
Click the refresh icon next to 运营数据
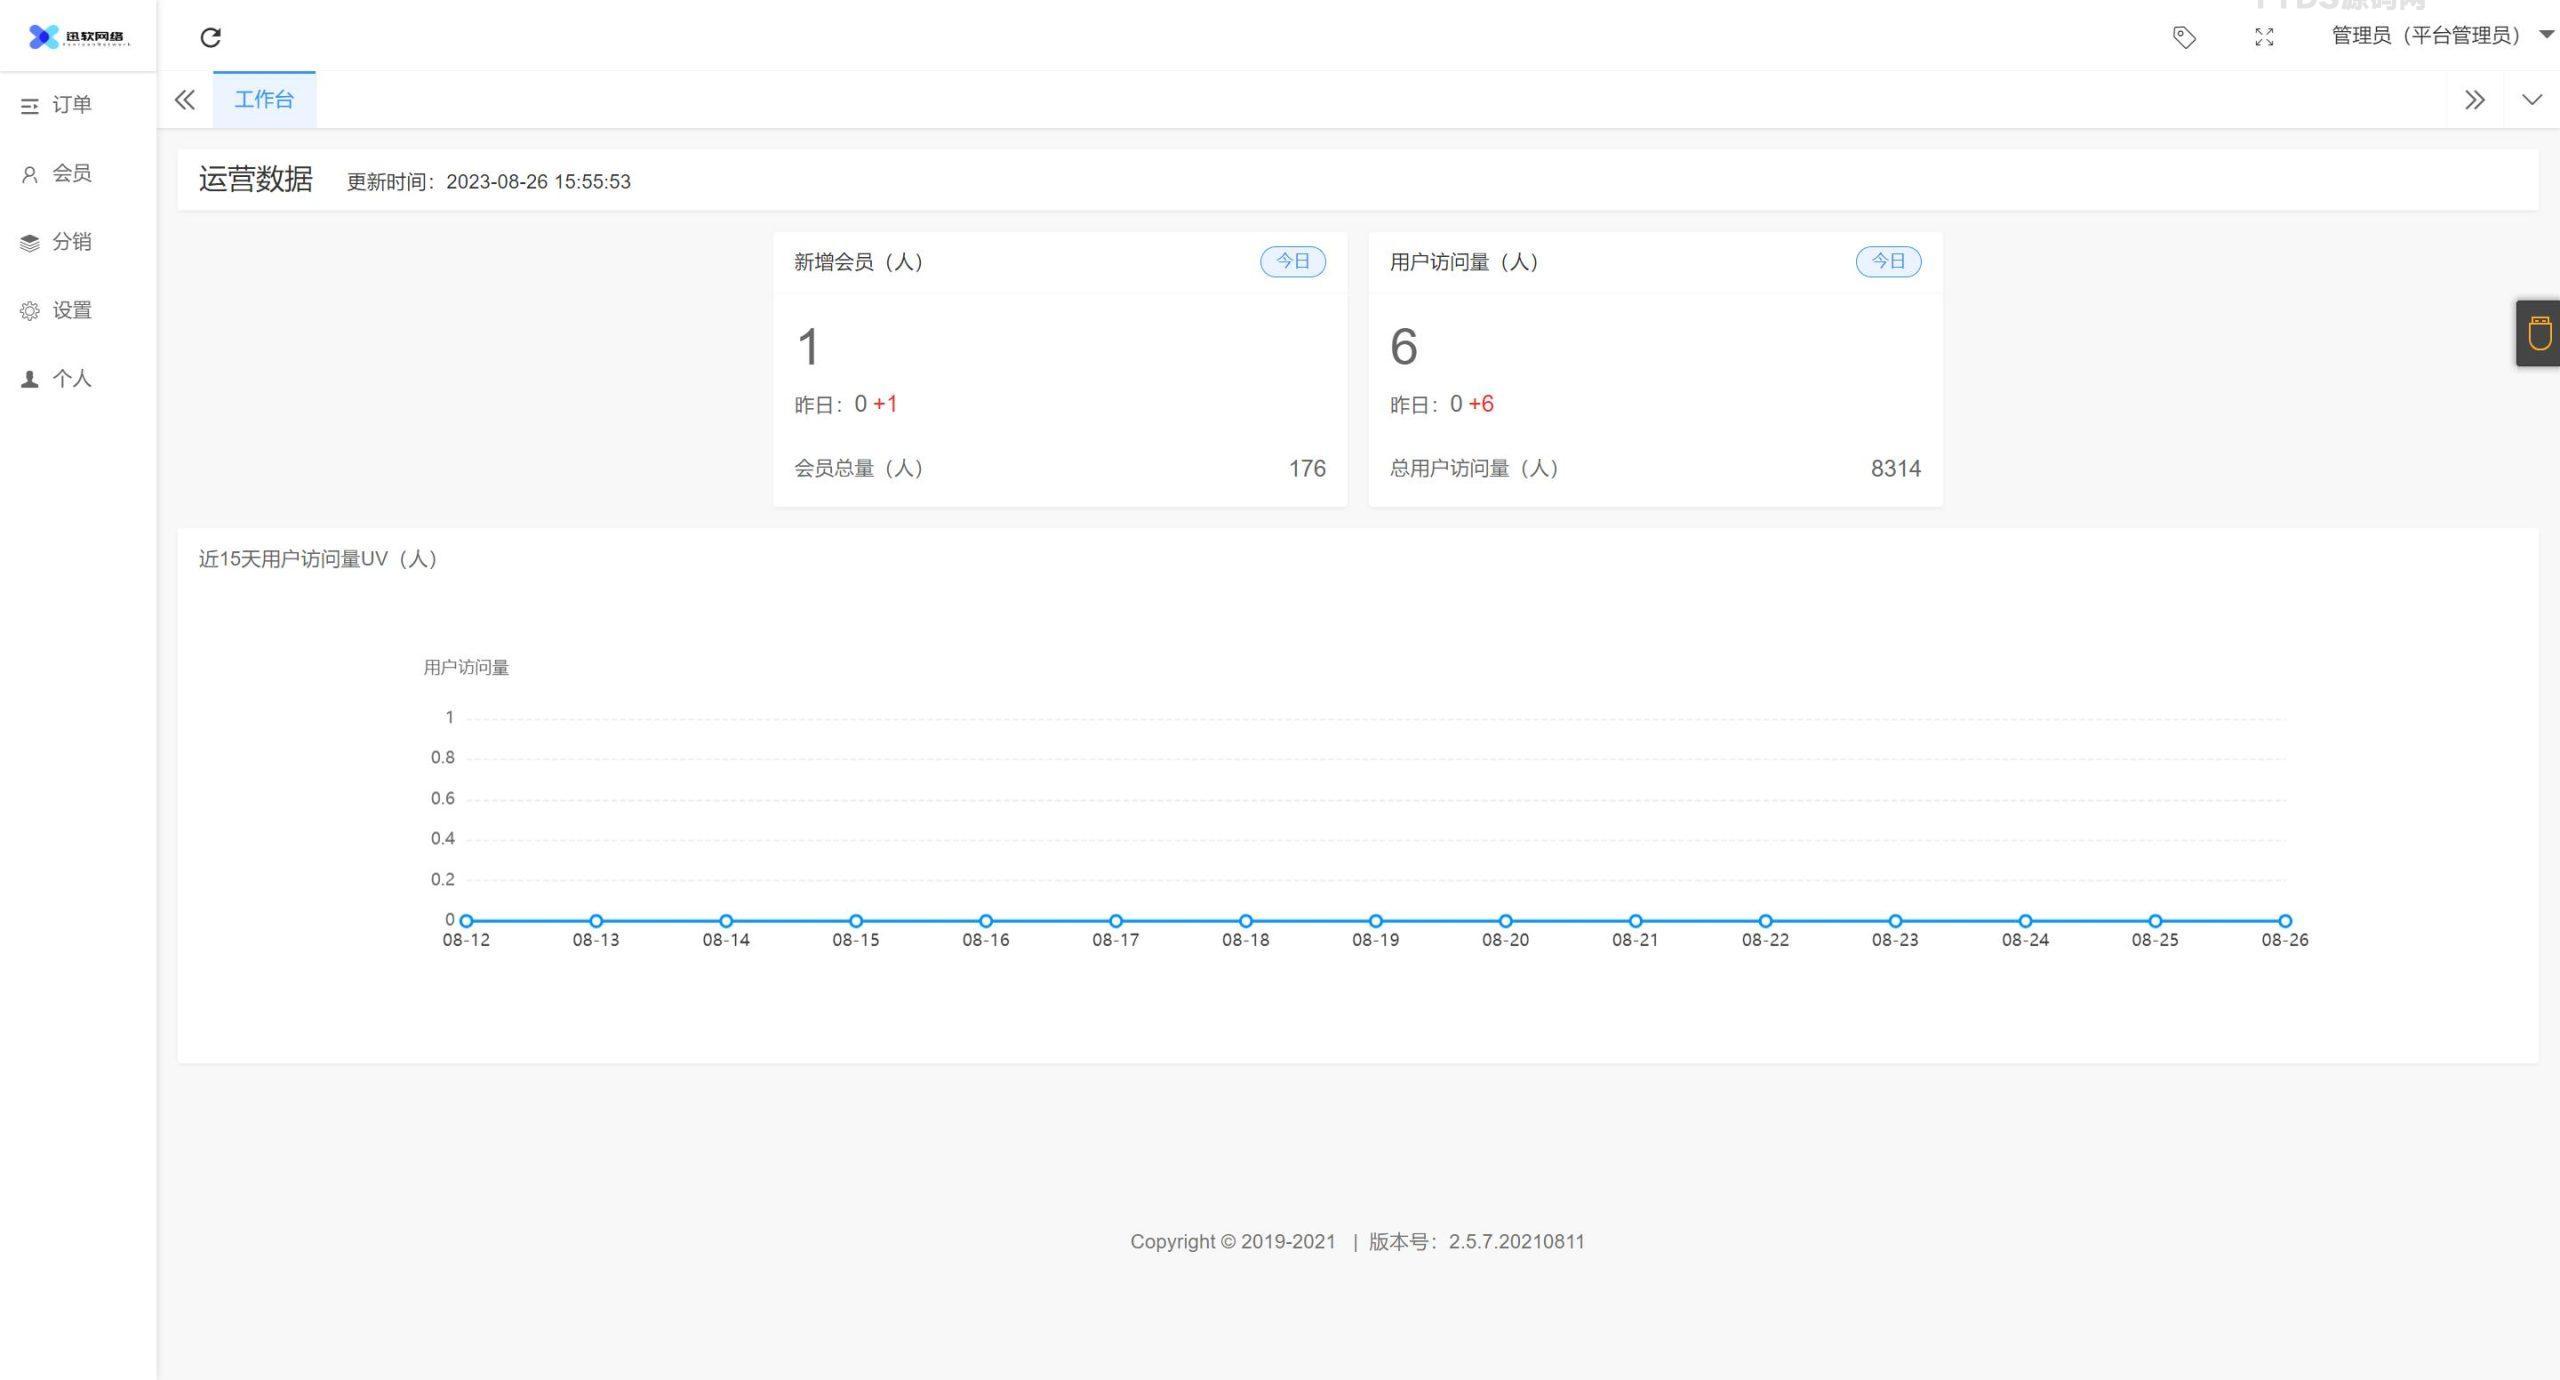pyautogui.click(x=211, y=36)
